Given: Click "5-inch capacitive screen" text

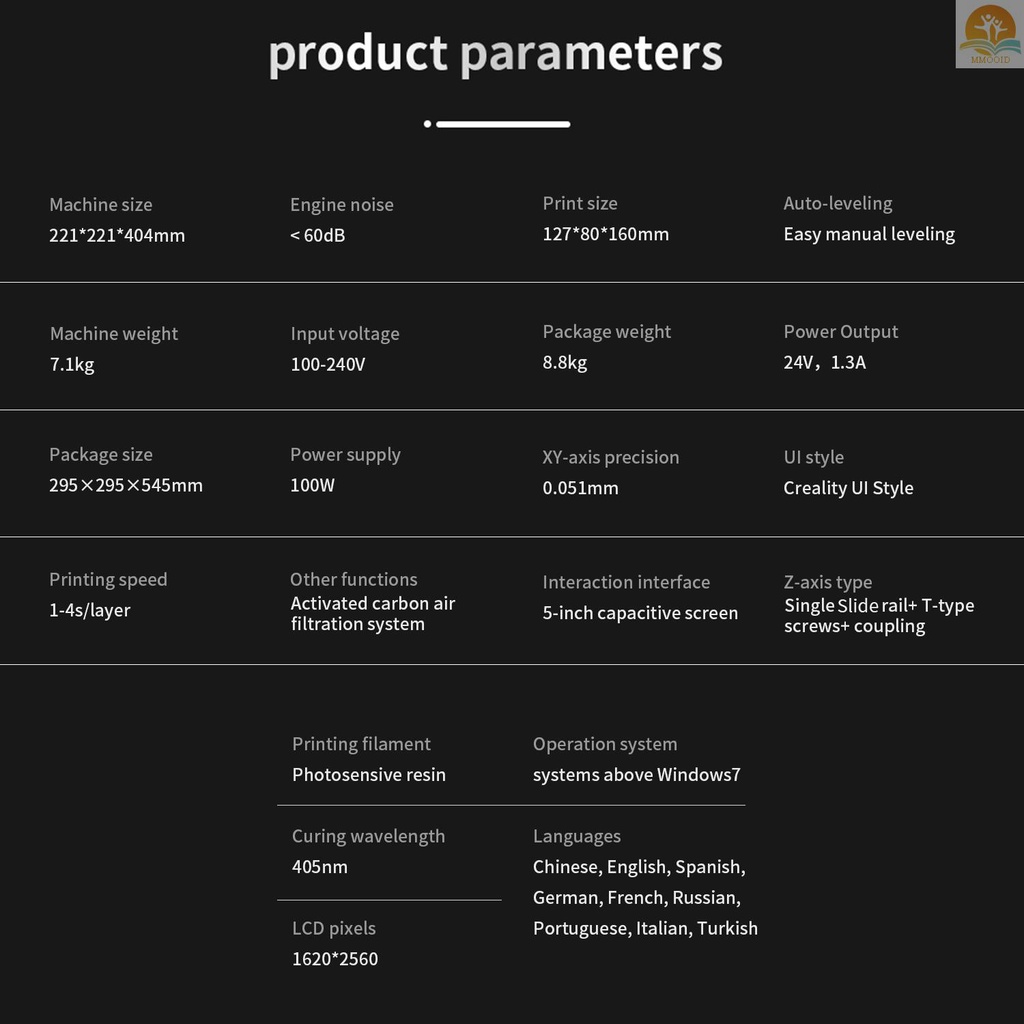Looking at the screenshot, I should (x=640, y=613).
